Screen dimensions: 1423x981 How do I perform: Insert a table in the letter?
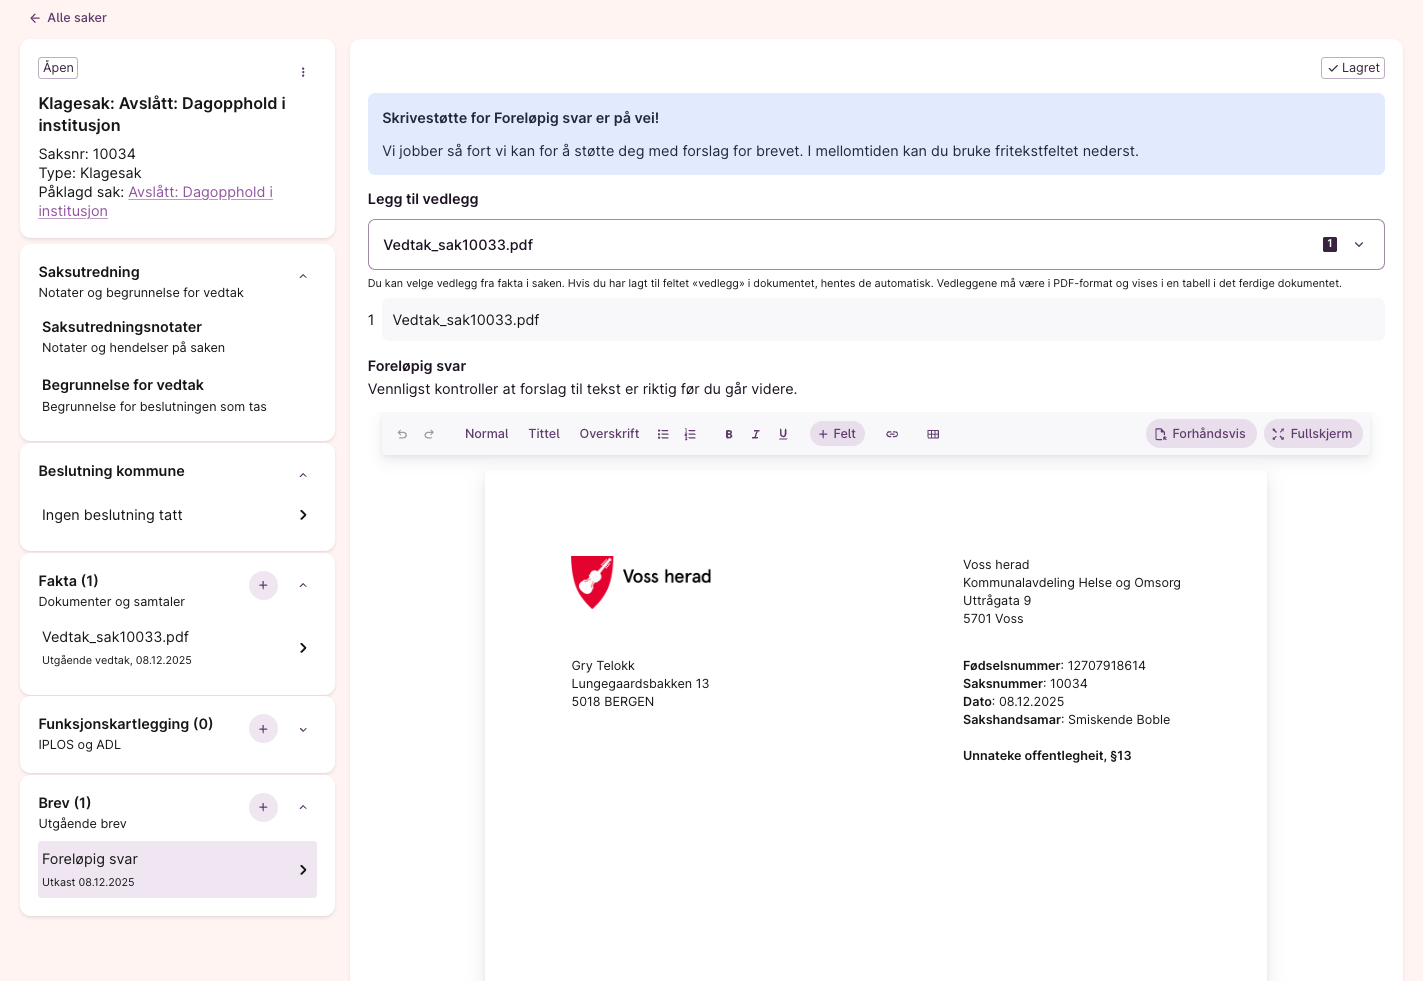point(933,434)
